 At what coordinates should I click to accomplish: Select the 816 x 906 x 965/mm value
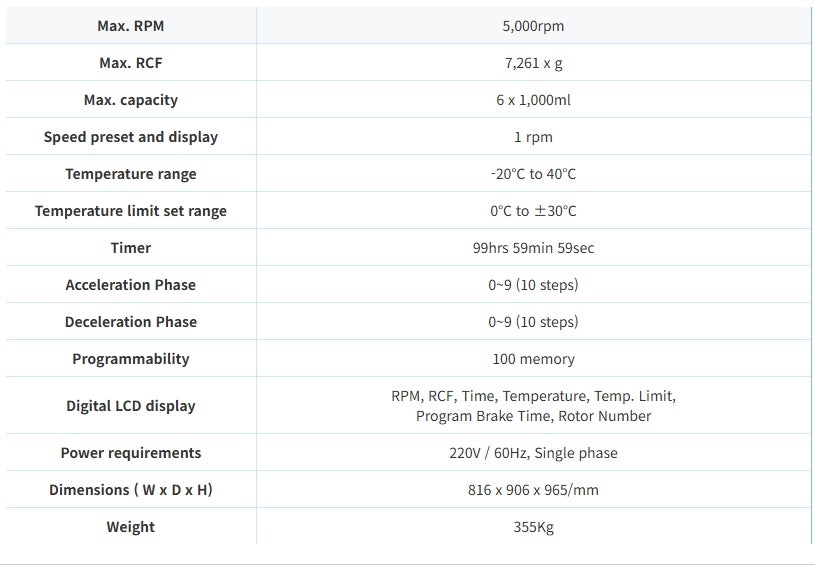533,490
